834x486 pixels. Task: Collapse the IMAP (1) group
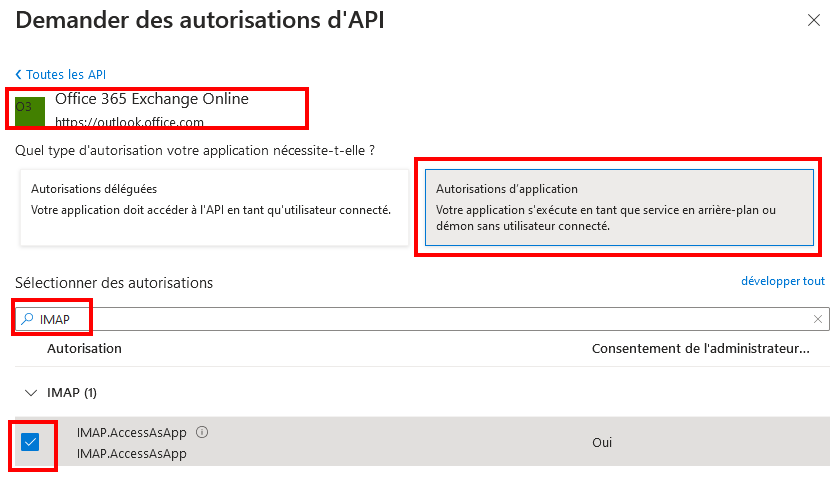31,393
